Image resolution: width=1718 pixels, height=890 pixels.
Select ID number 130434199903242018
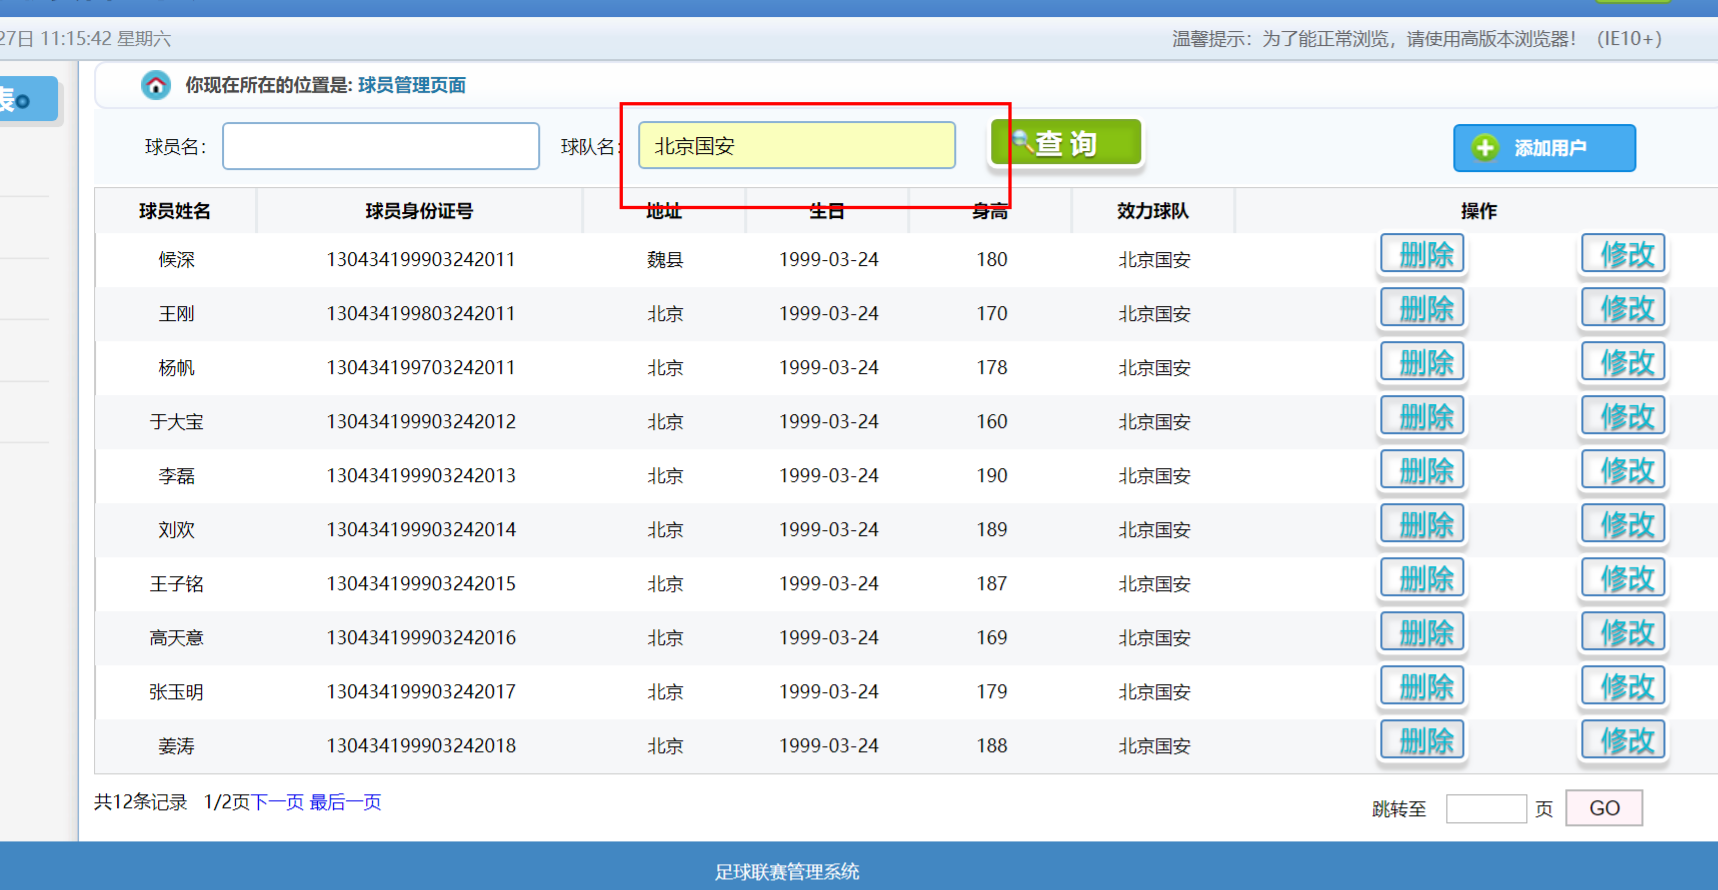pyautogui.click(x=421, y=746)
